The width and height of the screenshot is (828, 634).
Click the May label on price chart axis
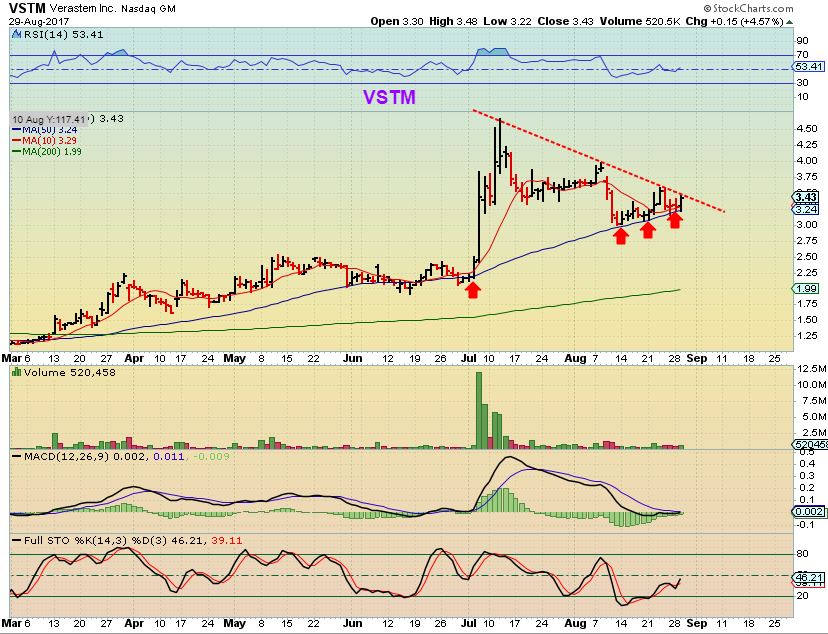[x=234, y=358]
